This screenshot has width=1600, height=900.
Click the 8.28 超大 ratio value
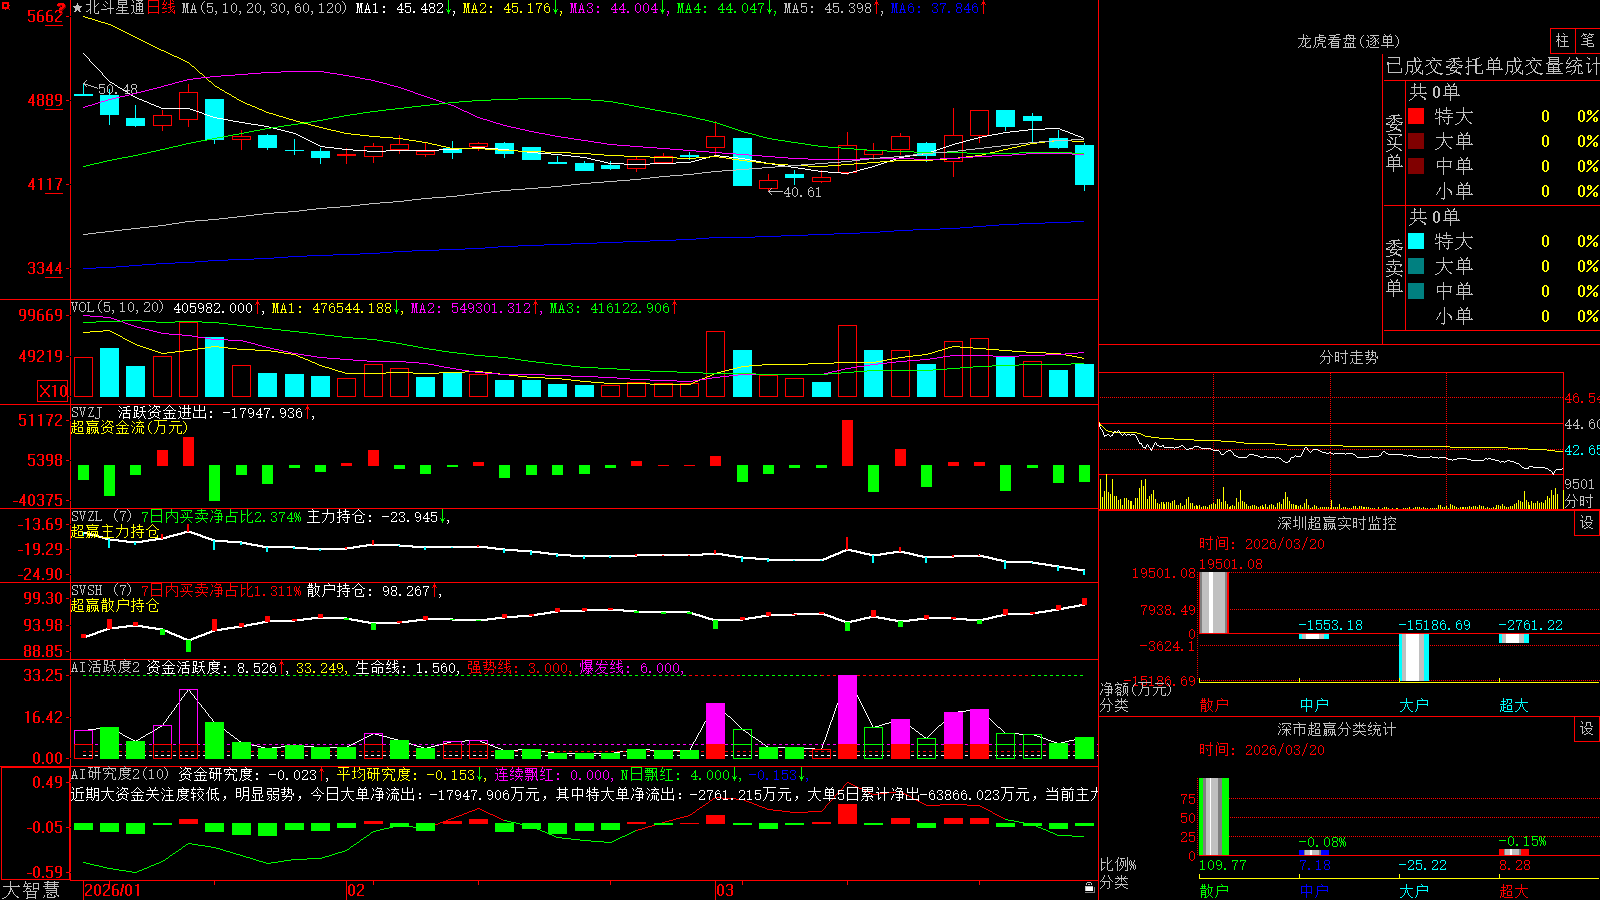1515,865
